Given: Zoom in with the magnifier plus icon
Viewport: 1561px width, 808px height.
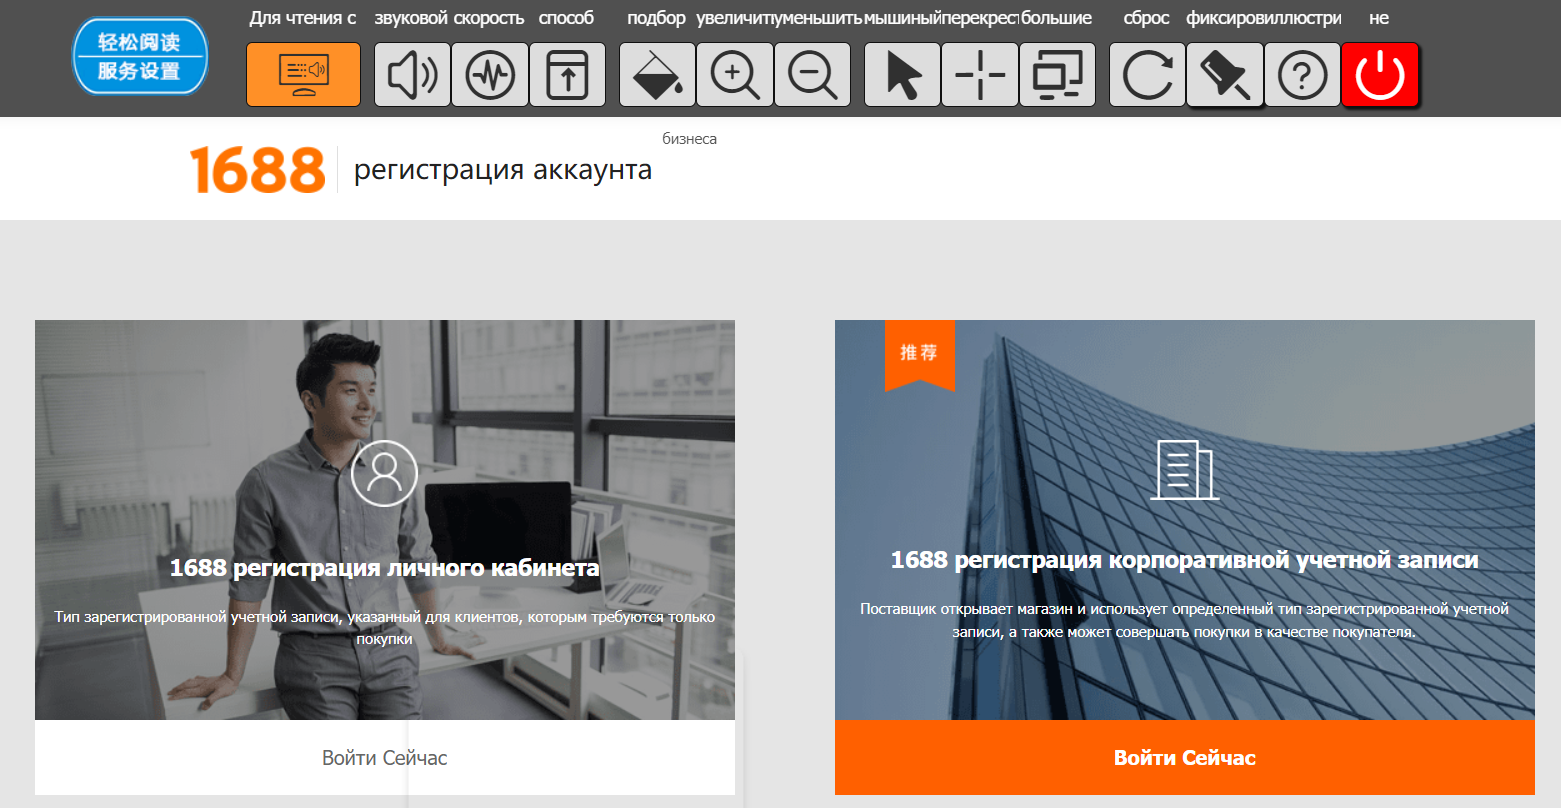Looking at the screenshot, I should pyautogui.click(x=735, y=74).
